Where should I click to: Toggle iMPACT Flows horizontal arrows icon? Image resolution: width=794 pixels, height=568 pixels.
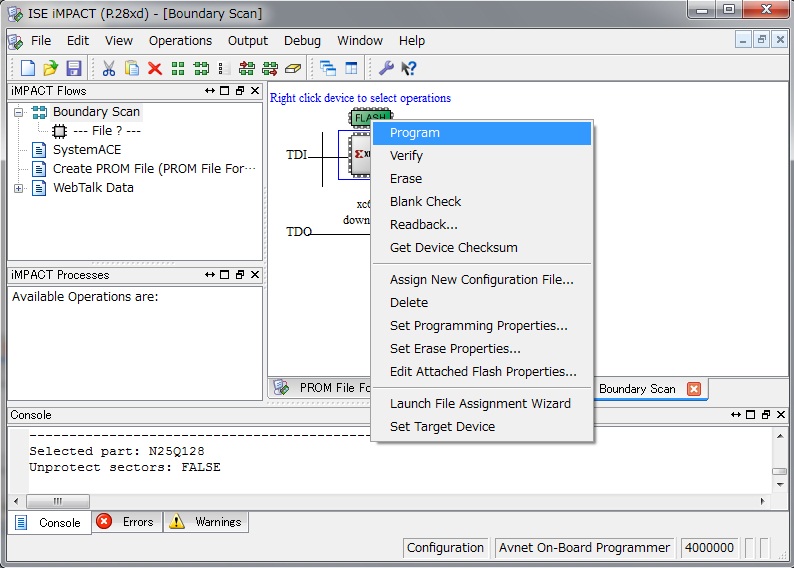[x=210, y=91]
